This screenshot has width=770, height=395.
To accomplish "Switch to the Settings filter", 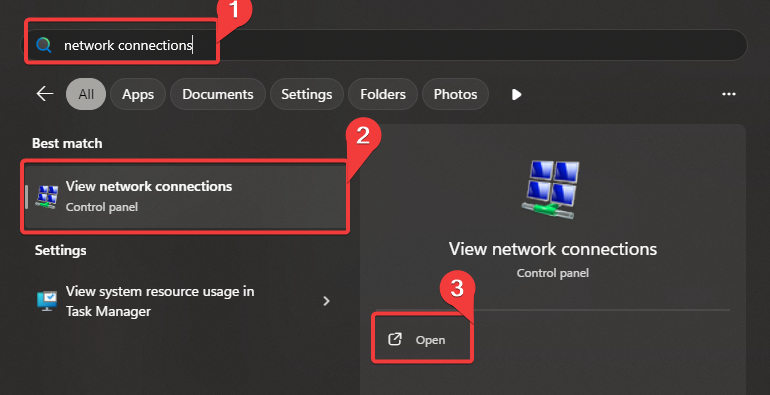I will (306, 94).
